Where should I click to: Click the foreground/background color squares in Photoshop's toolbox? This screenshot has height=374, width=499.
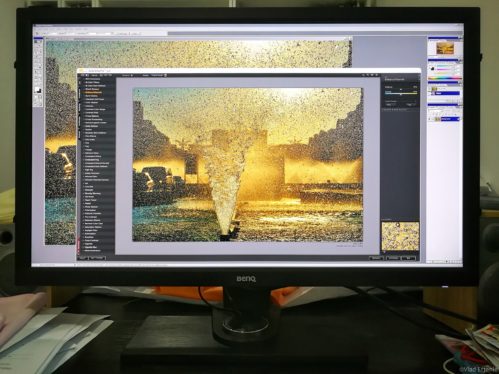pos(38,90)
